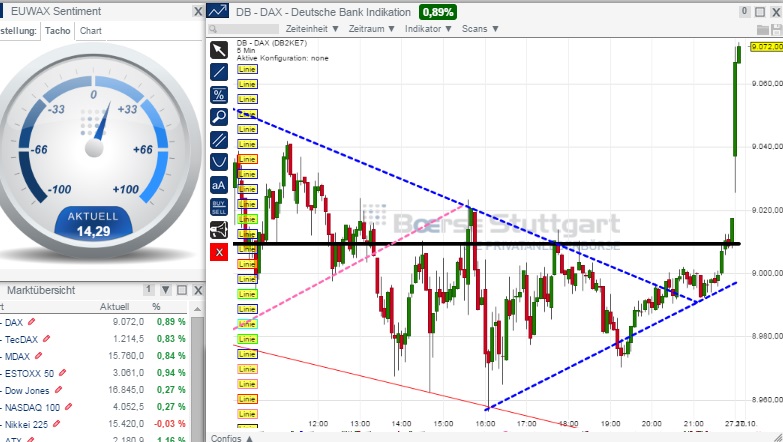The height and width of the screenshot is (442, 783).
Task: Click the pencil icon next to Nikkei 225
Action: (56, 424)
